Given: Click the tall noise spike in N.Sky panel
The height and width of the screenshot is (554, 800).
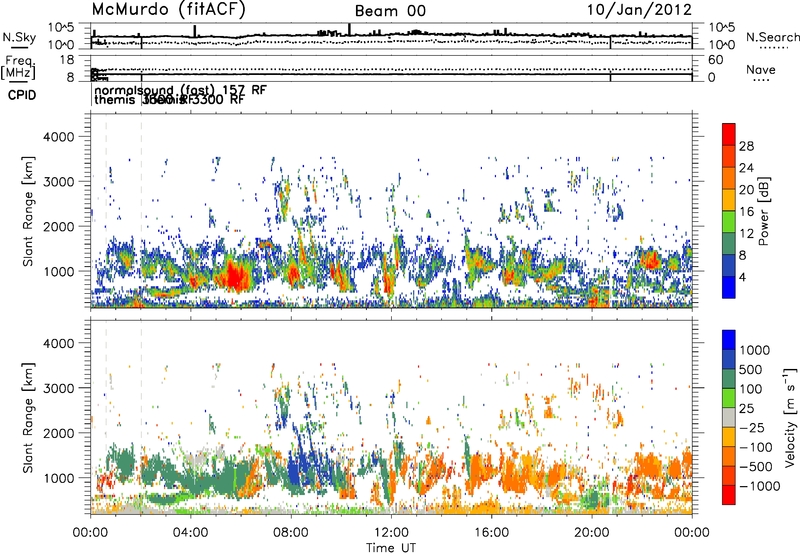Looking at the screenshot, I should (349, 30).
